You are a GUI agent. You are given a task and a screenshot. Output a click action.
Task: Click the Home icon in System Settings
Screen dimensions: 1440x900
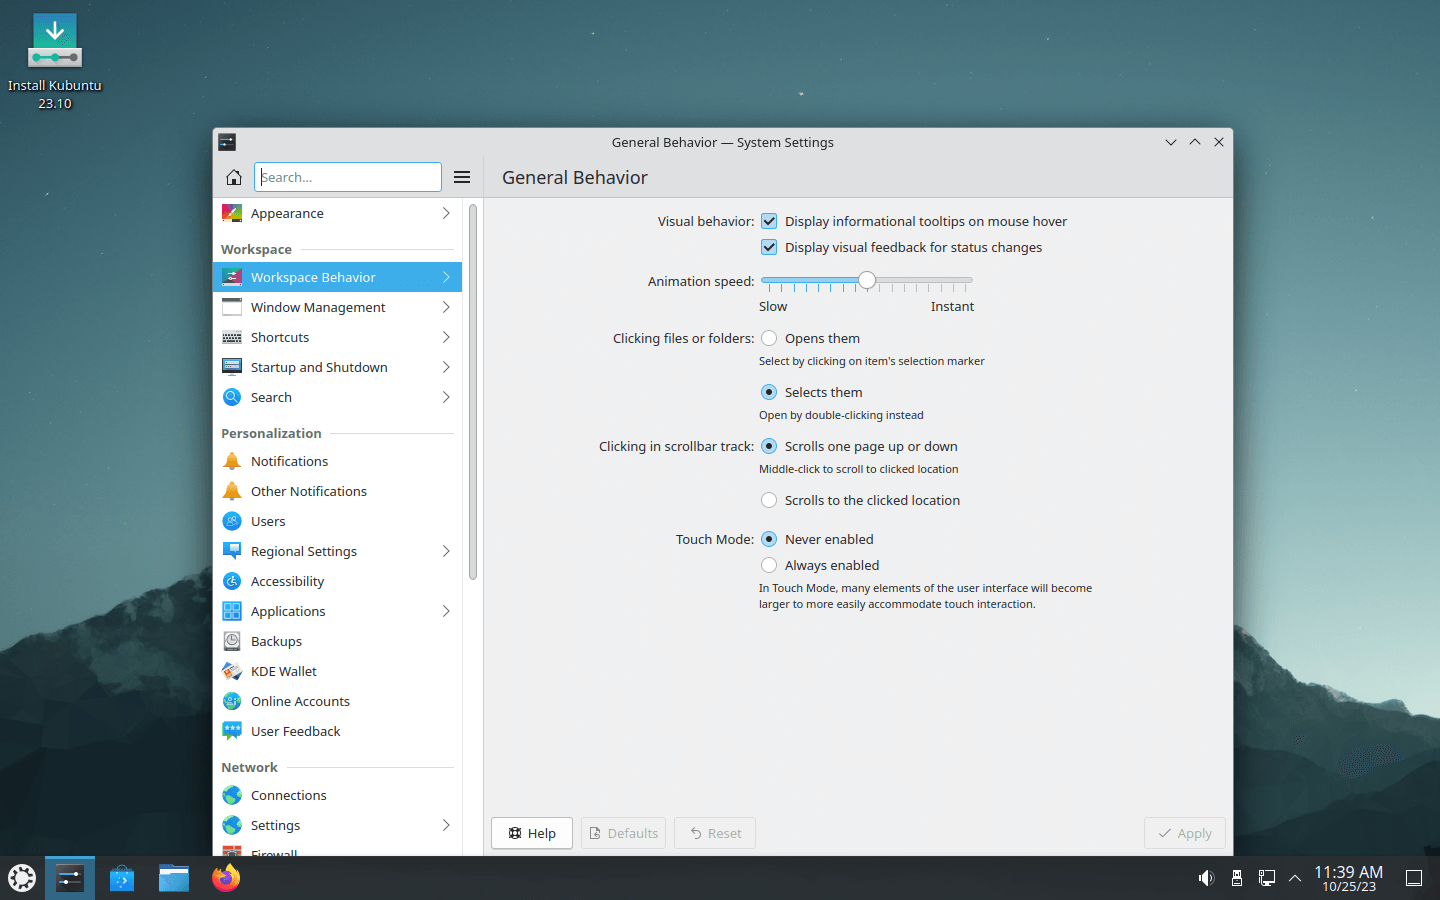click(x=233, y=177)
